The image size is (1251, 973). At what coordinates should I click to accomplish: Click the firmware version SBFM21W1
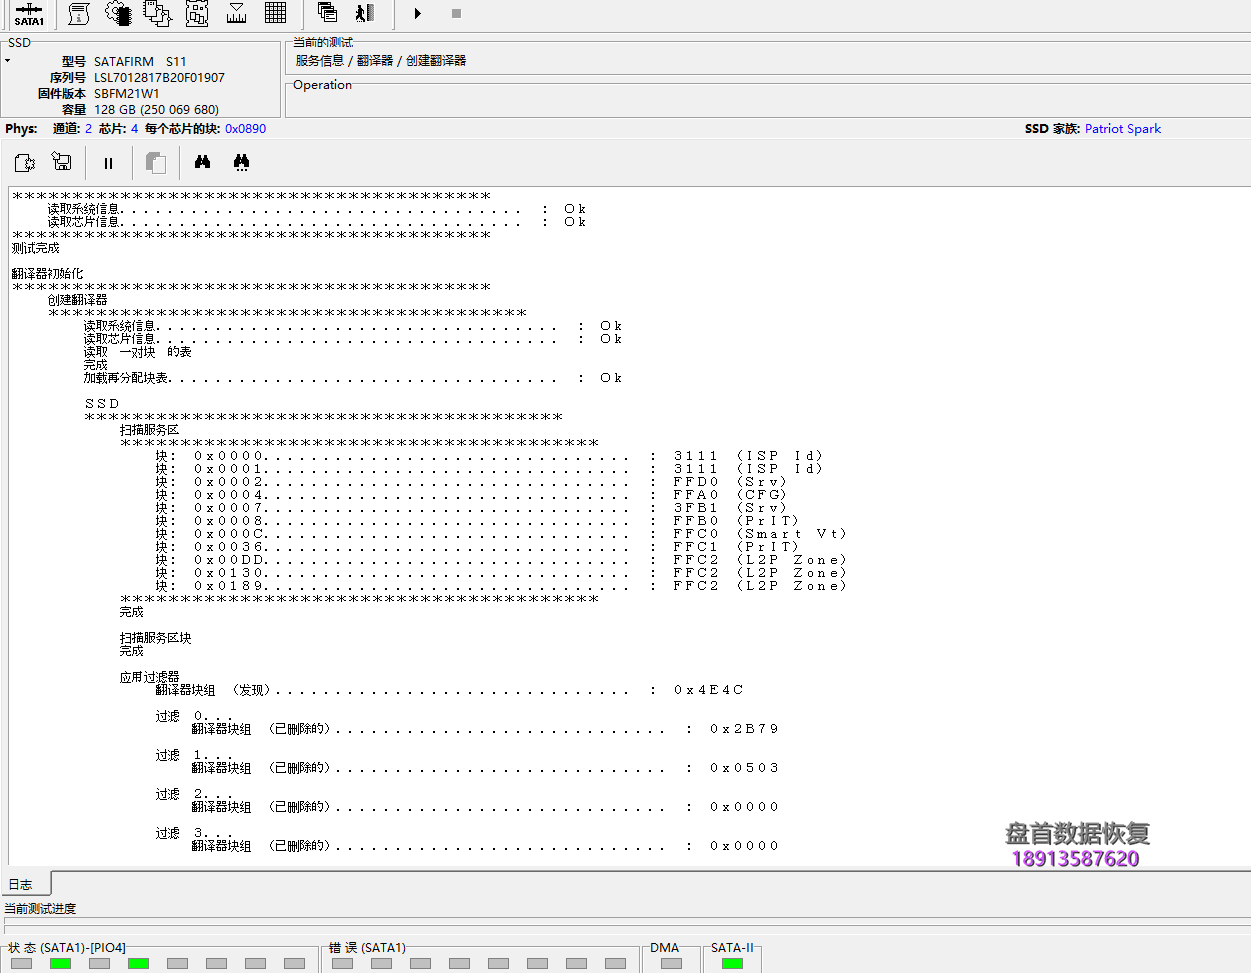[x=127, y=94]
